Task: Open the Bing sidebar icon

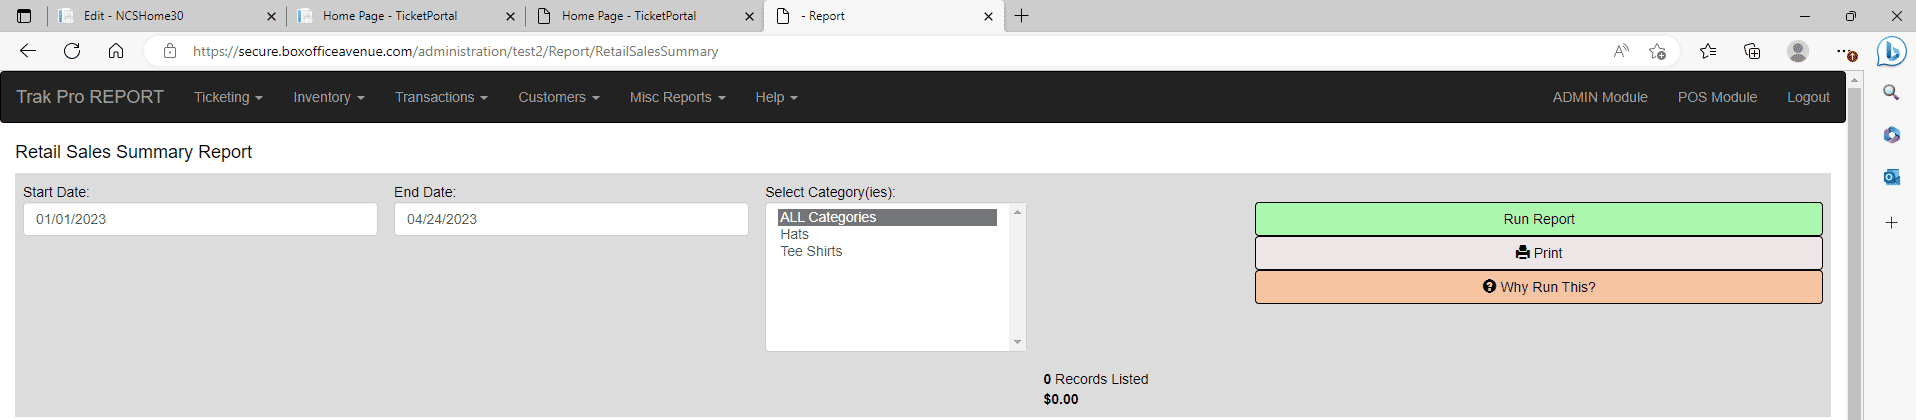Action: tap(1891, 51)
